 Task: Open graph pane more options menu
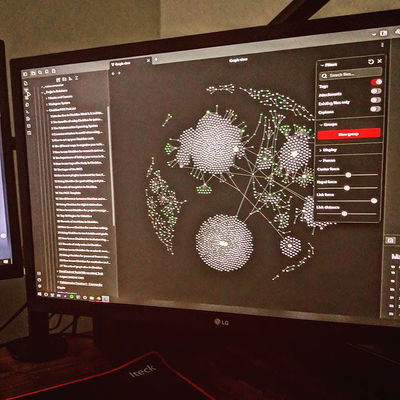click(383, 45)
